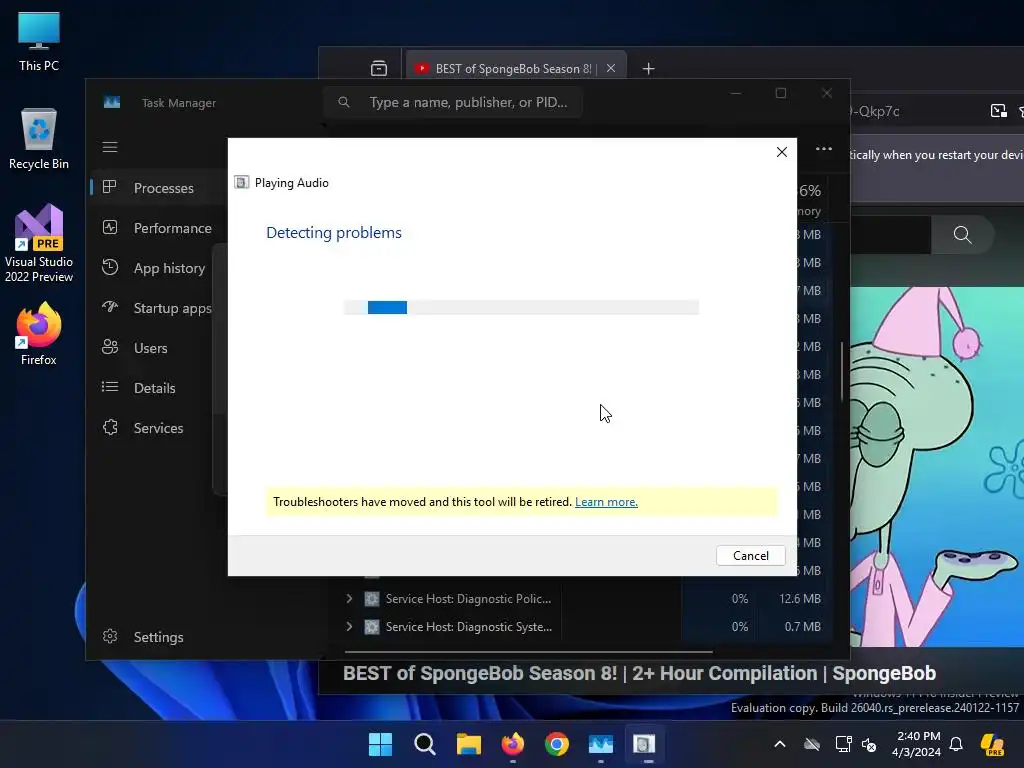
Task: Open a new browser tab with plus
Action: tap(648, 69)
